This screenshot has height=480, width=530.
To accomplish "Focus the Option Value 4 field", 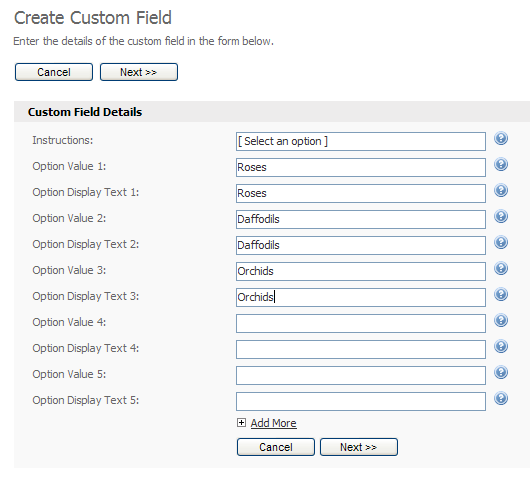I will click(x=361, y=323).
